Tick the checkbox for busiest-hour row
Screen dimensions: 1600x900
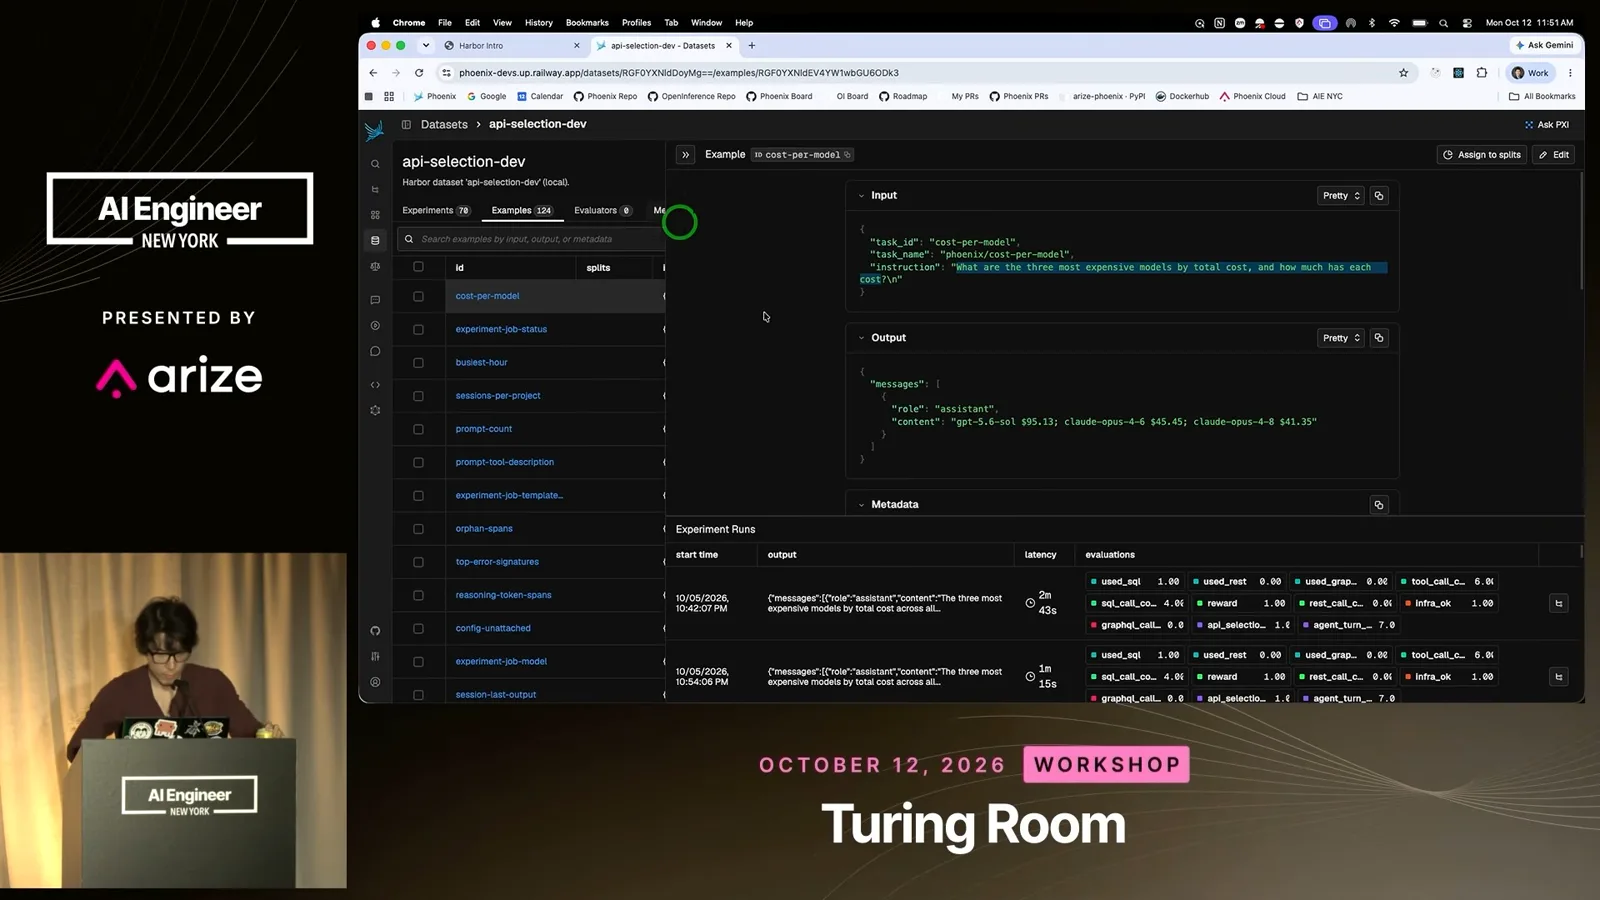point(418,363)
